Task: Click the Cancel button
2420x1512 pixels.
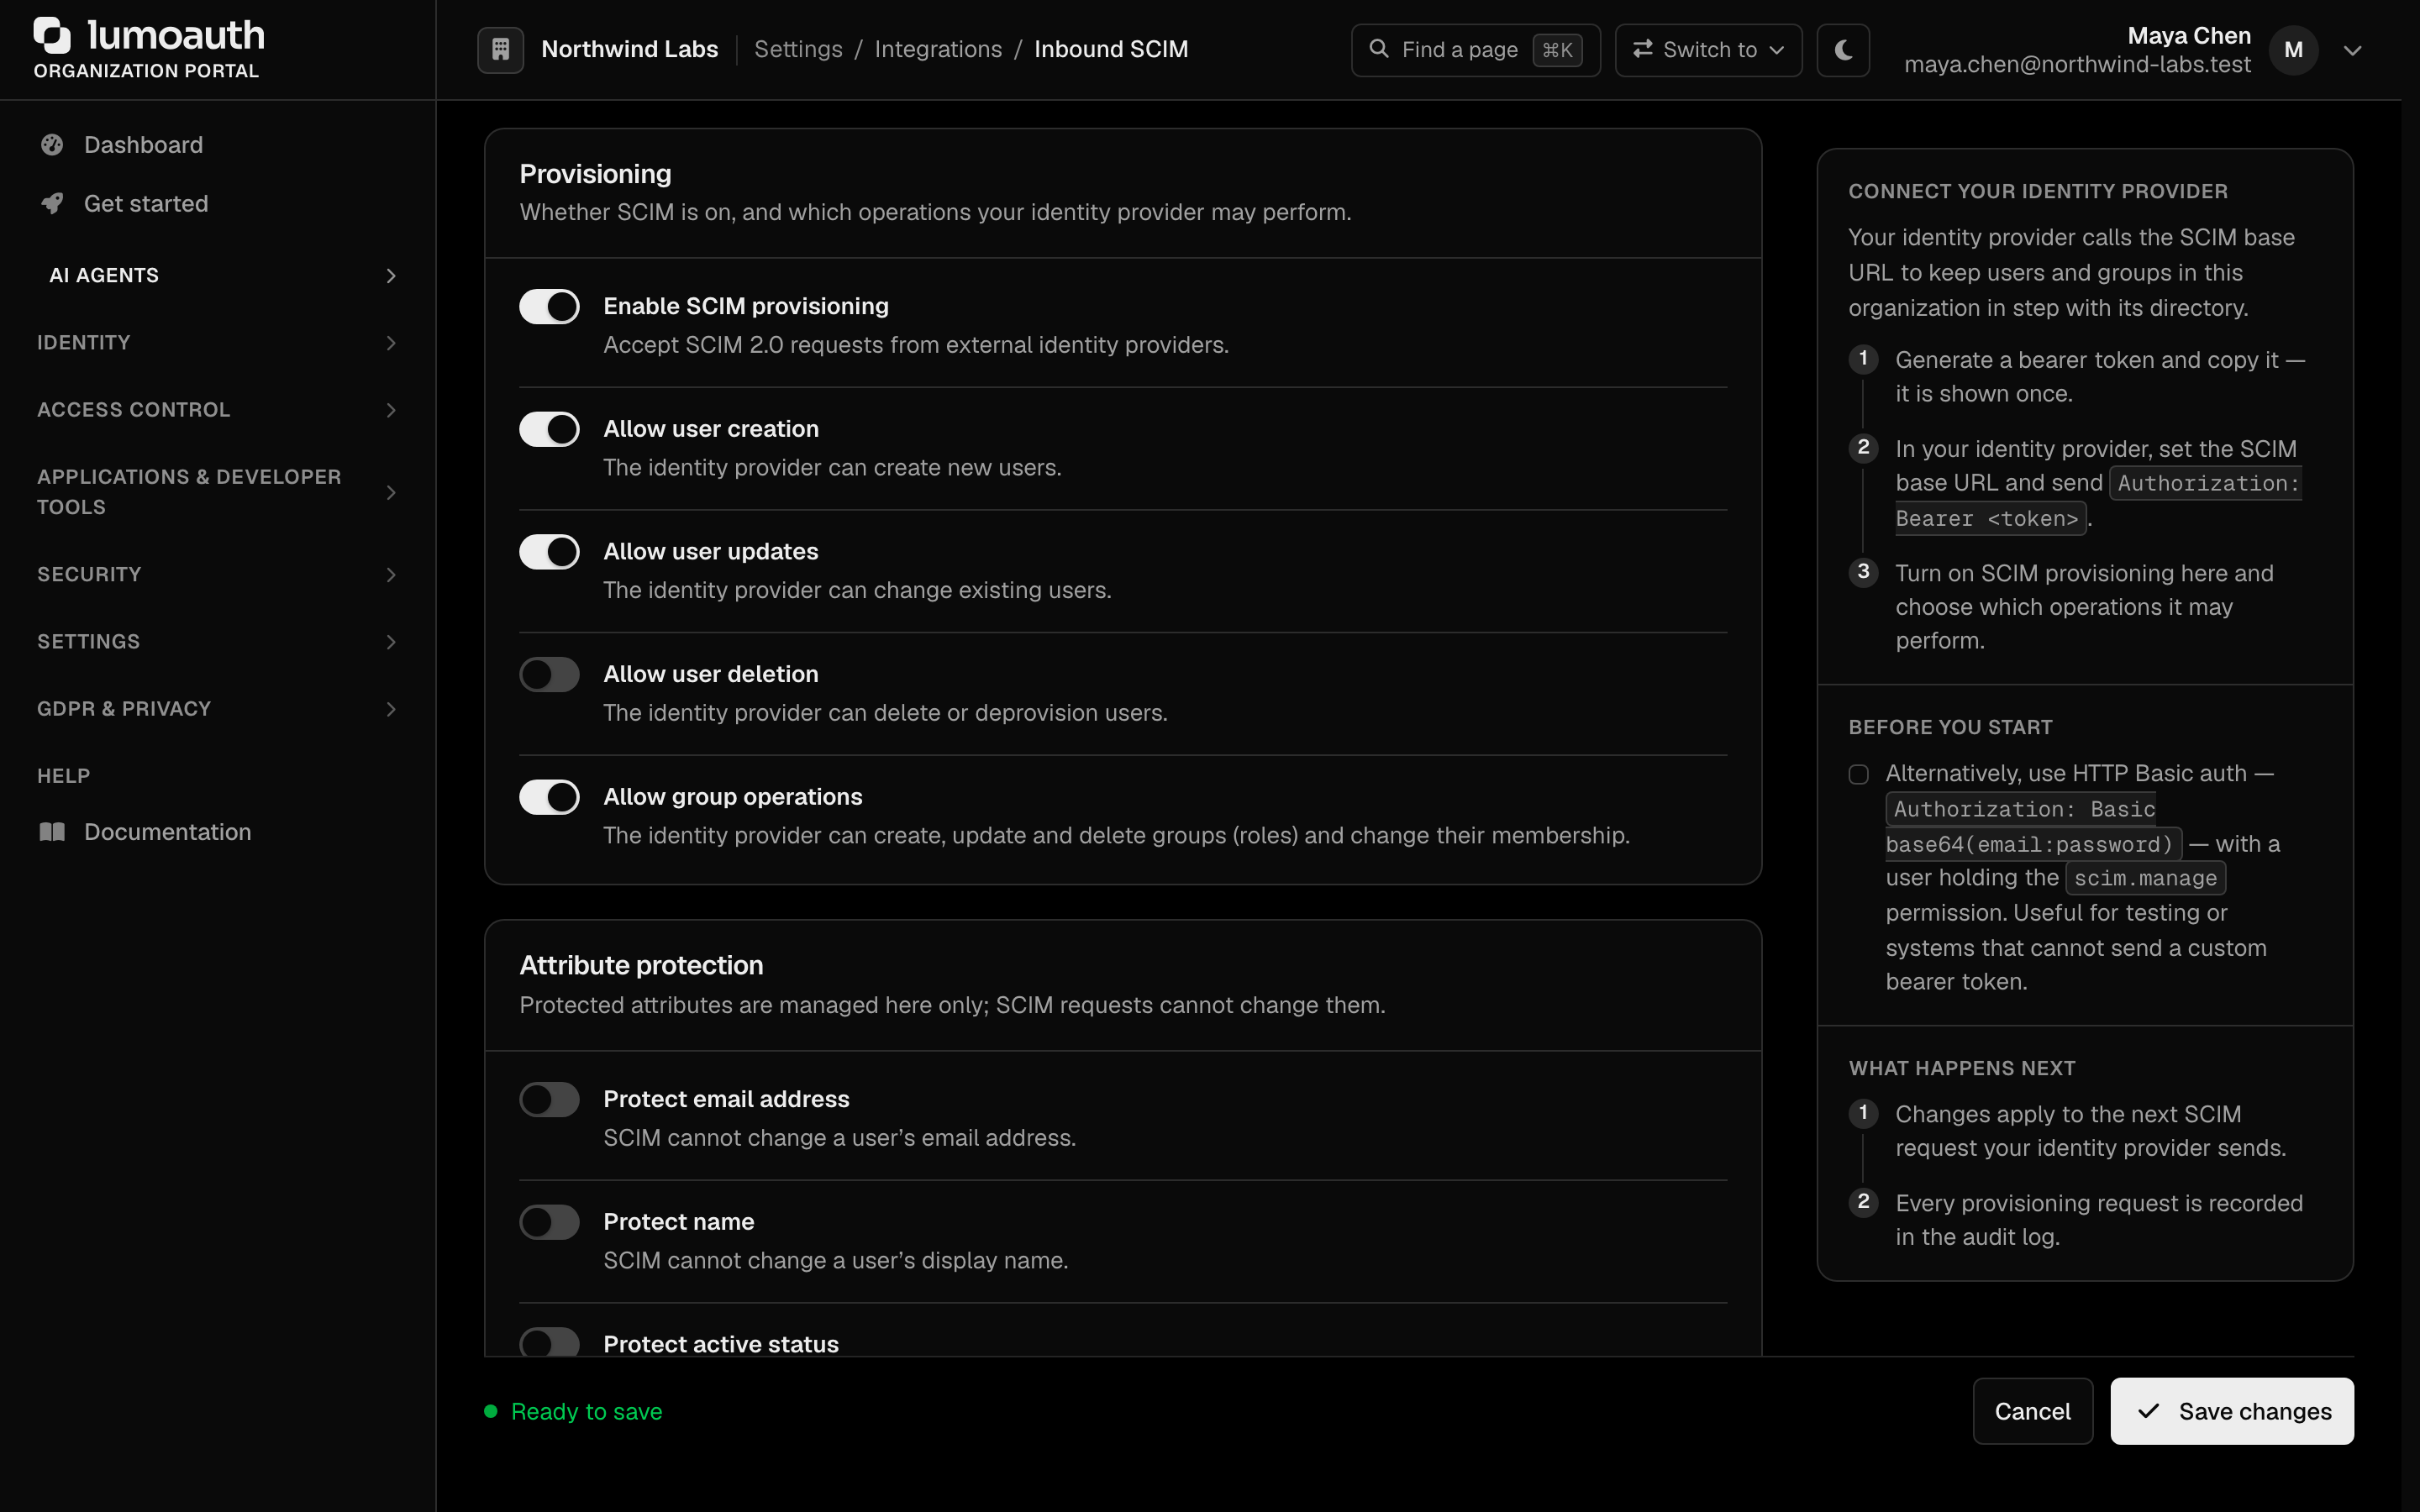Action: click(2032, 1411)
